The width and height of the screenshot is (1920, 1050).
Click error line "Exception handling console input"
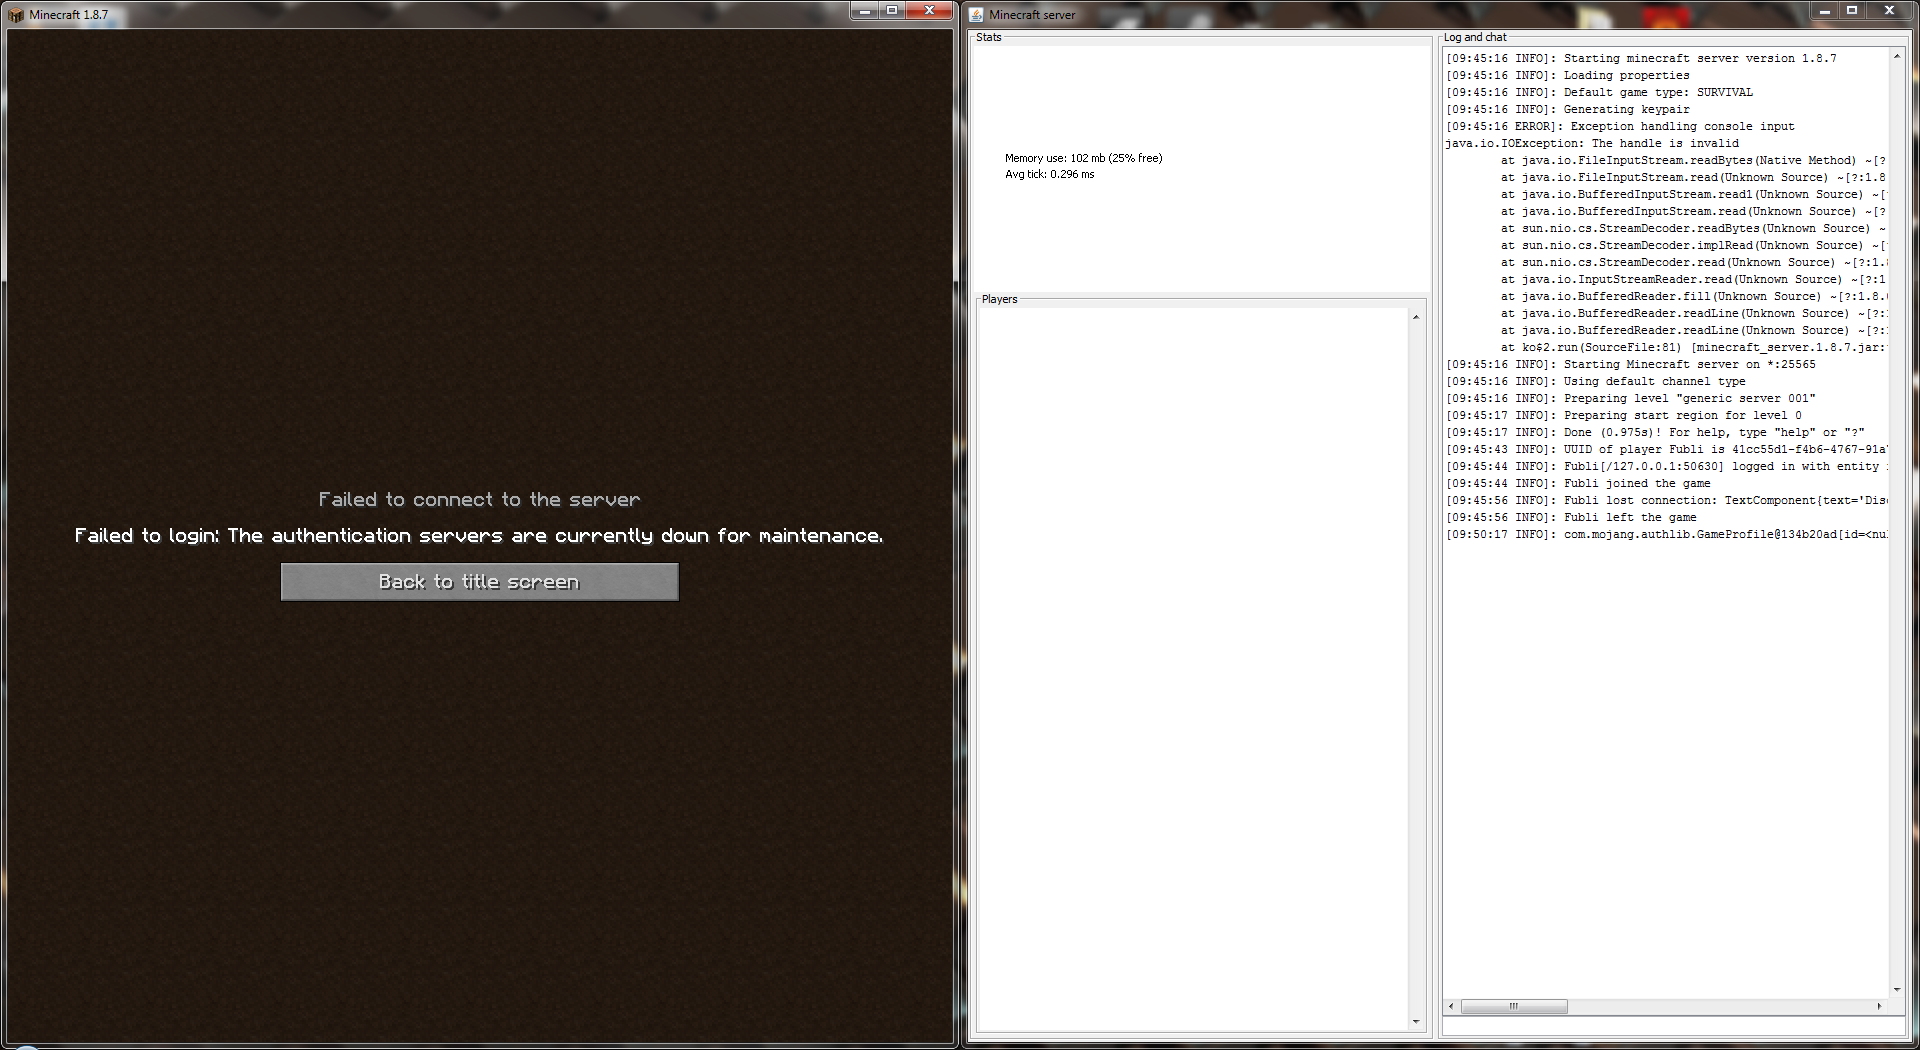1621,126
